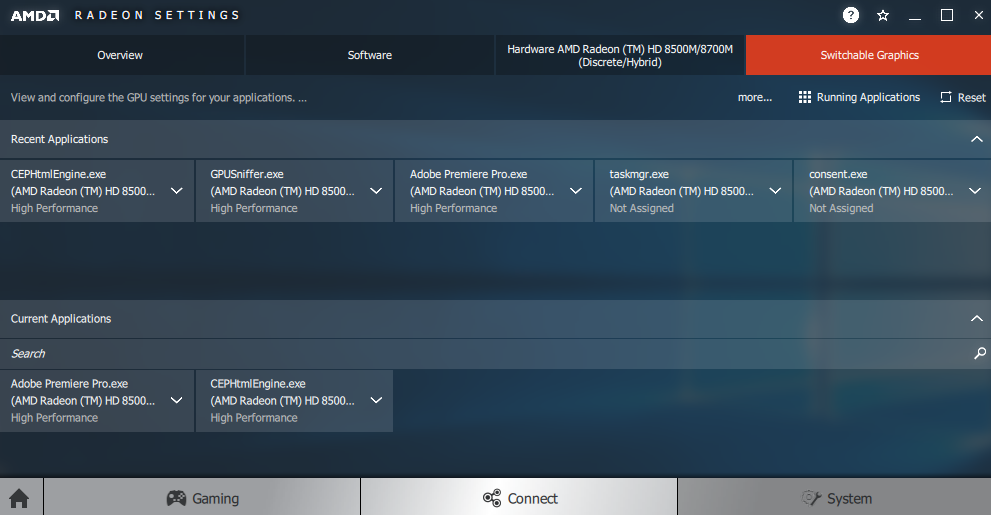Viewport: 991px width, 515px height.
Task: Switch to the Software tab
Action: click(x=370, y=55)
